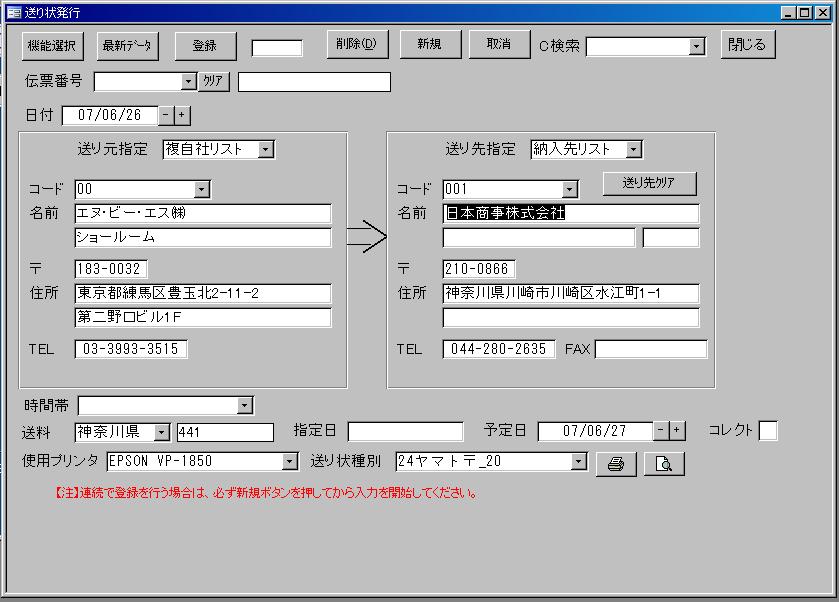The image size is (839, 602).
Task: Click the form icon in title bar
Action: (13, 12)
